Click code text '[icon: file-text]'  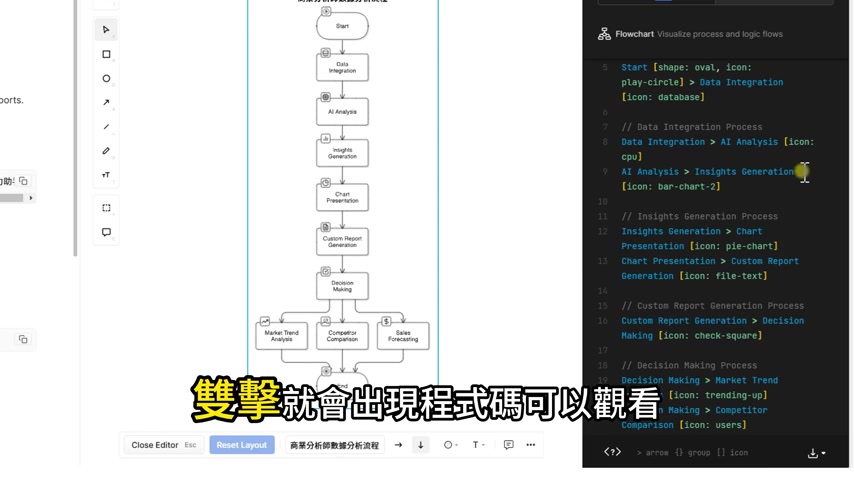723,276
